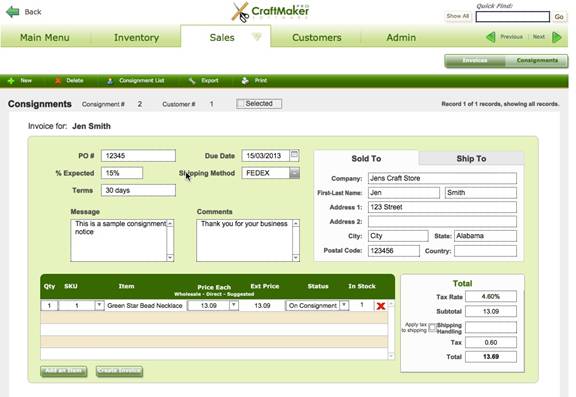Click the Company field Jens Craft Store
Image resolution: width=576 pixels, height=397 pixels.
tap(442, 178)
